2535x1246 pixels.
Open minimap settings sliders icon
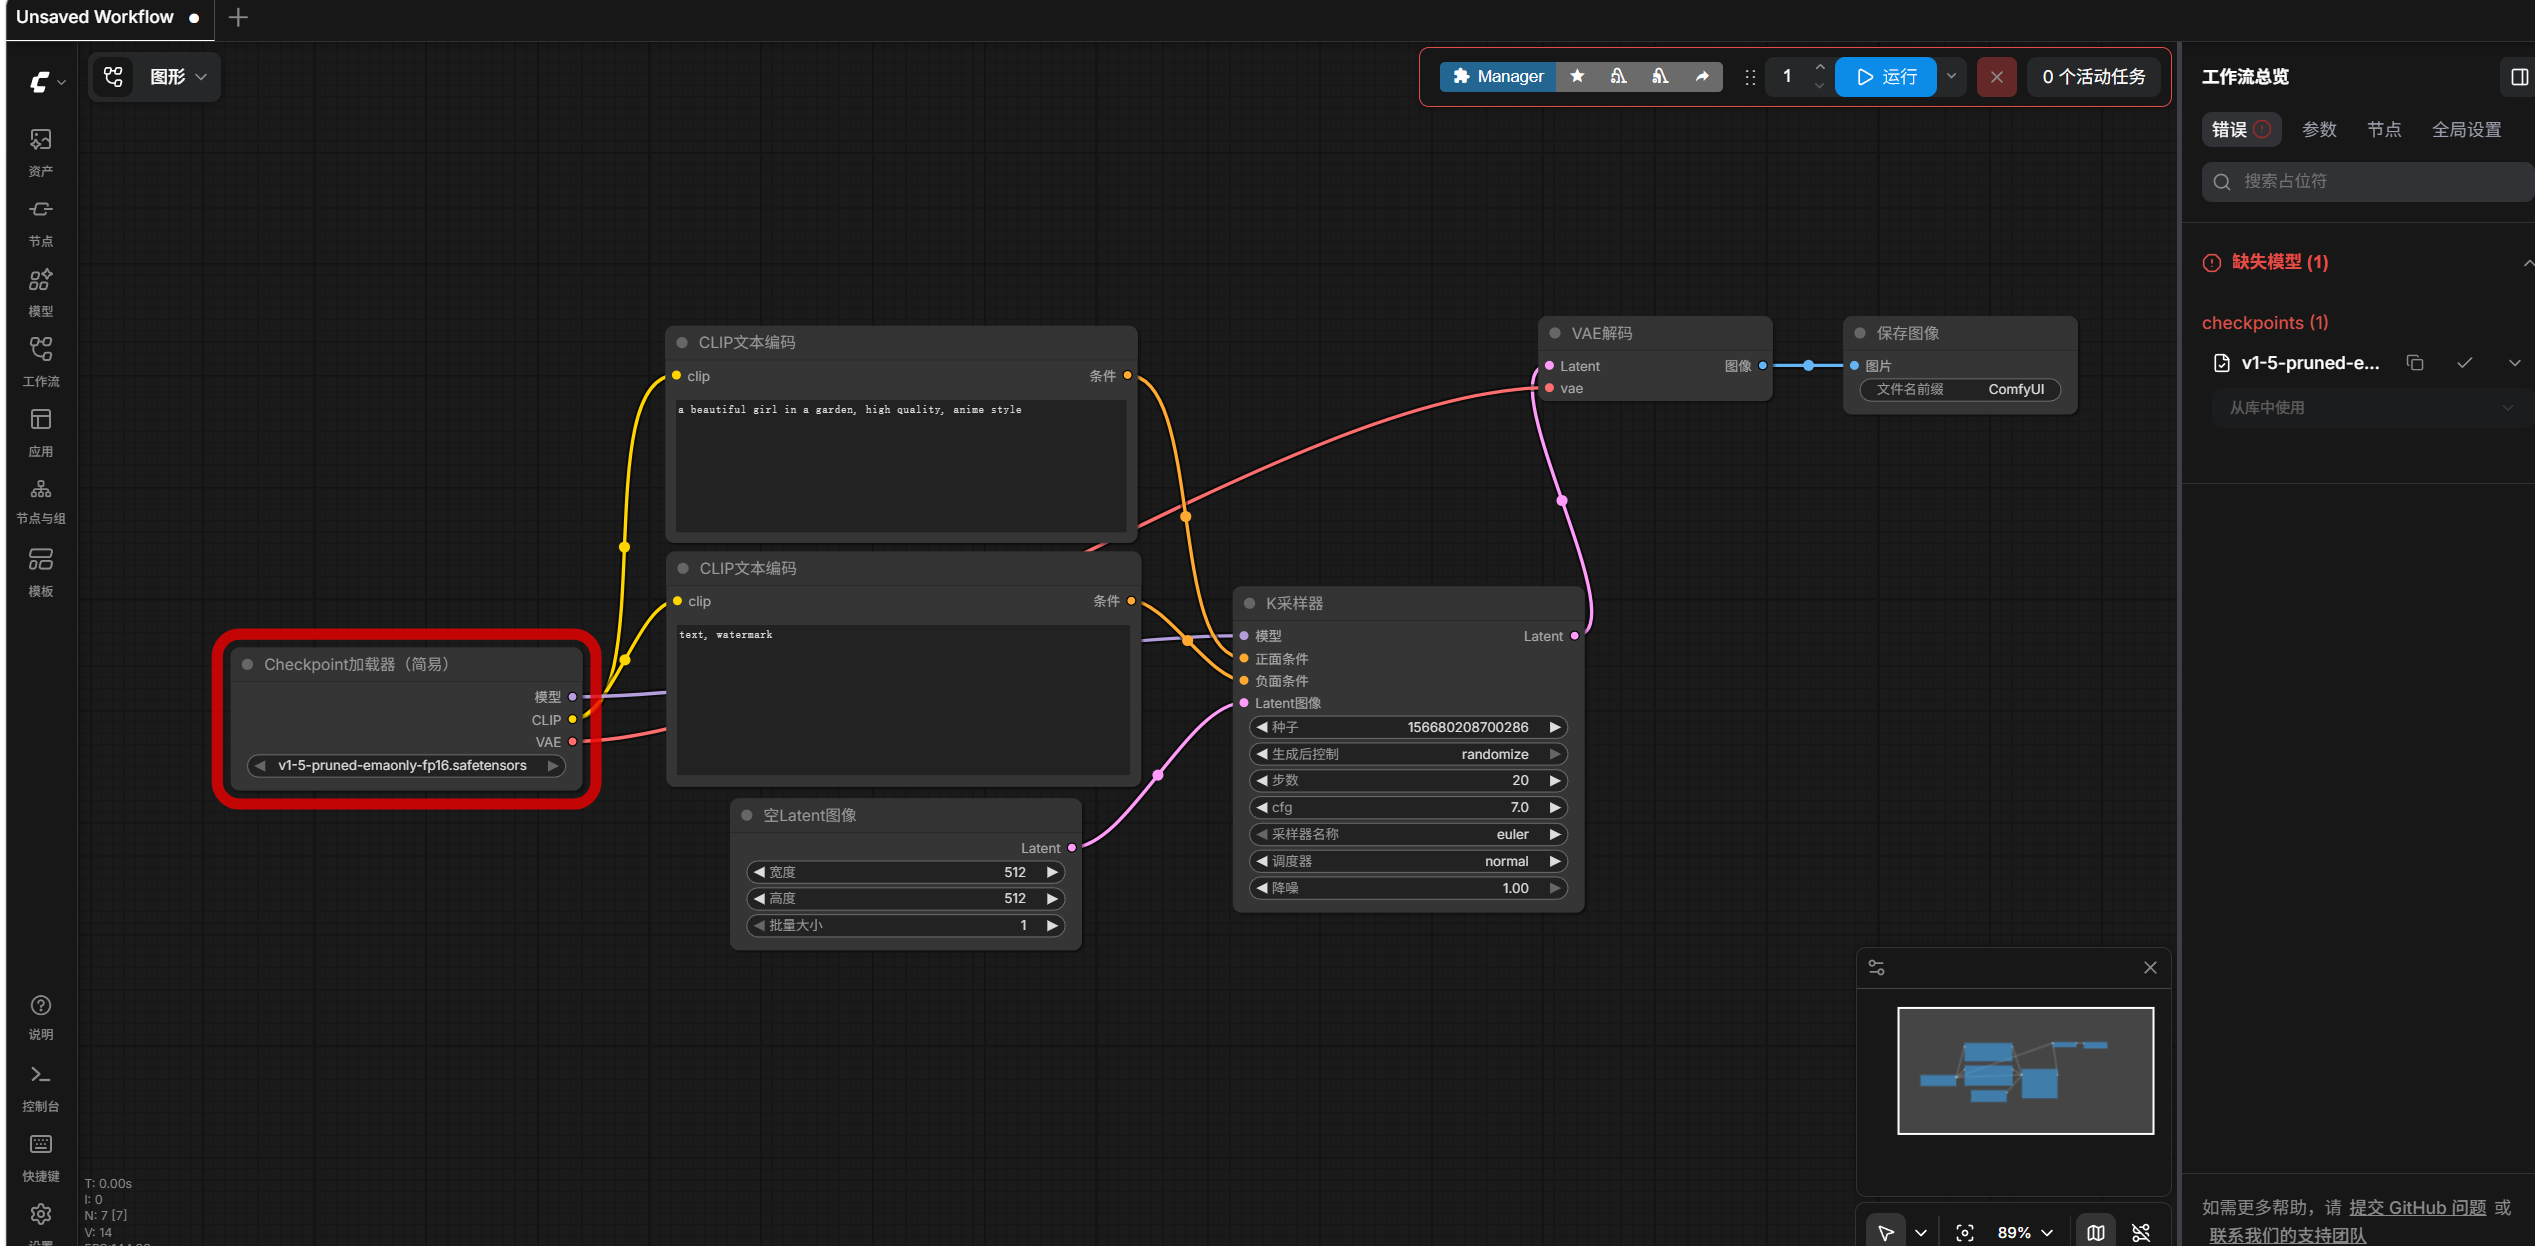click(1877, 968)
